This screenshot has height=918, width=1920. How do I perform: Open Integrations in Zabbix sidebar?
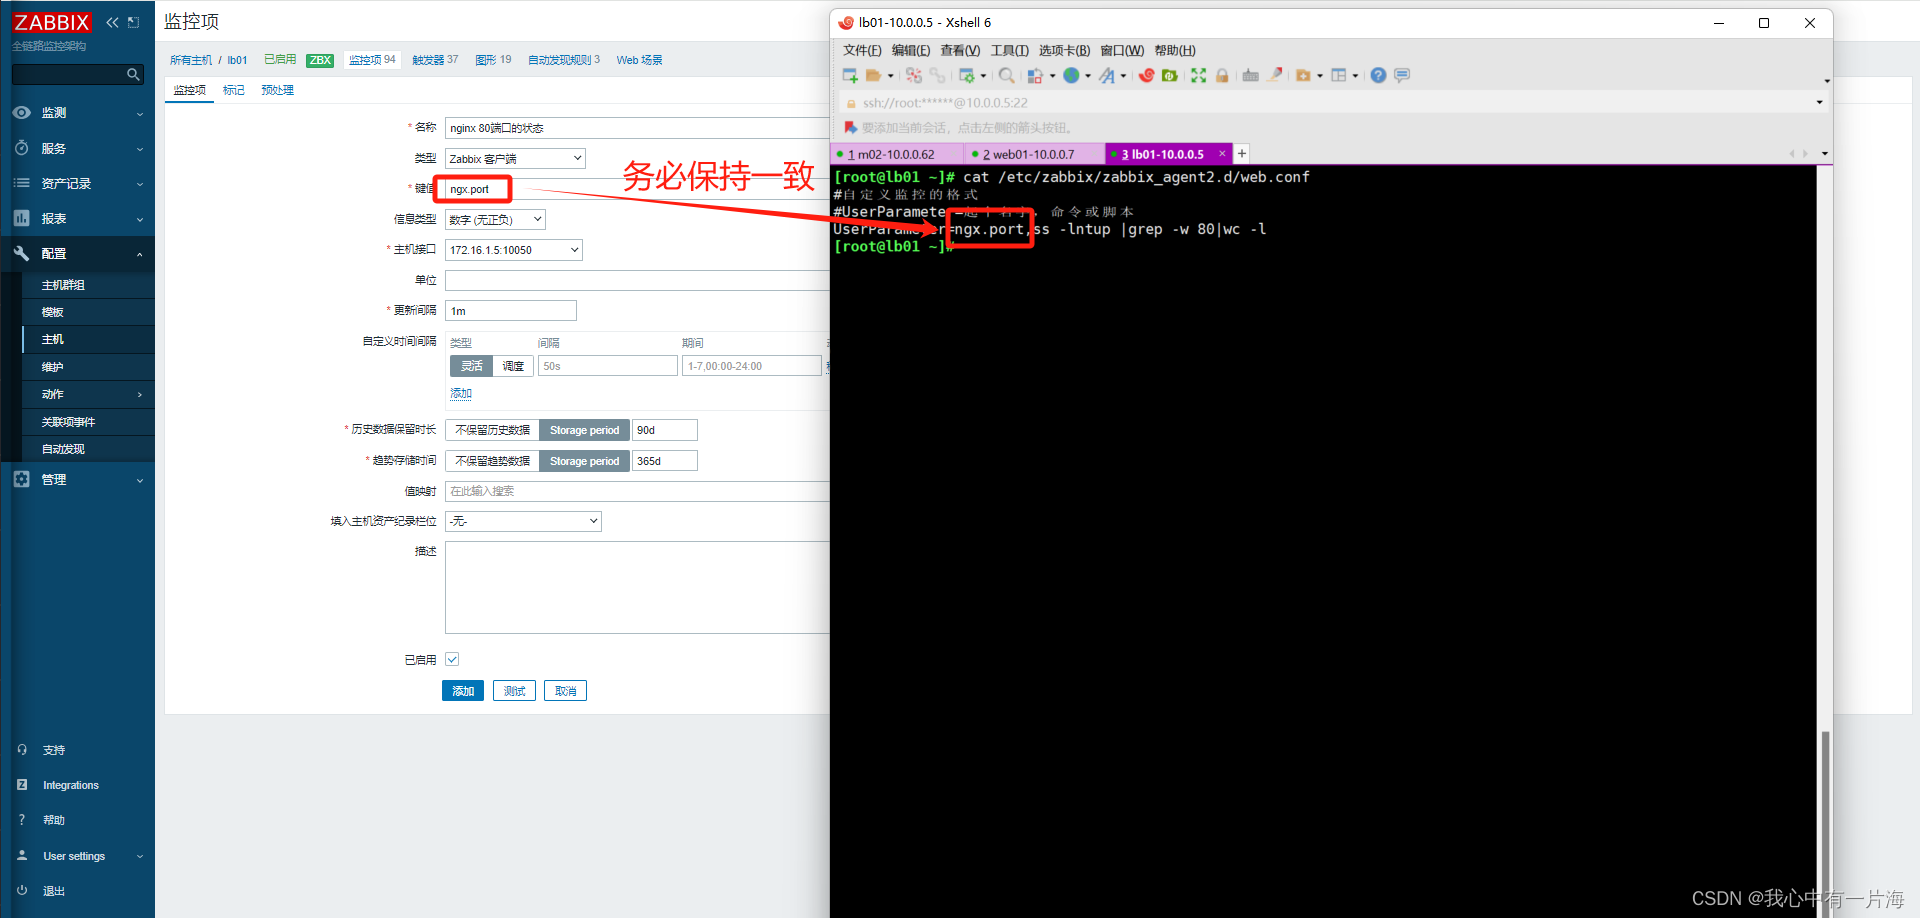pos(70,785)
